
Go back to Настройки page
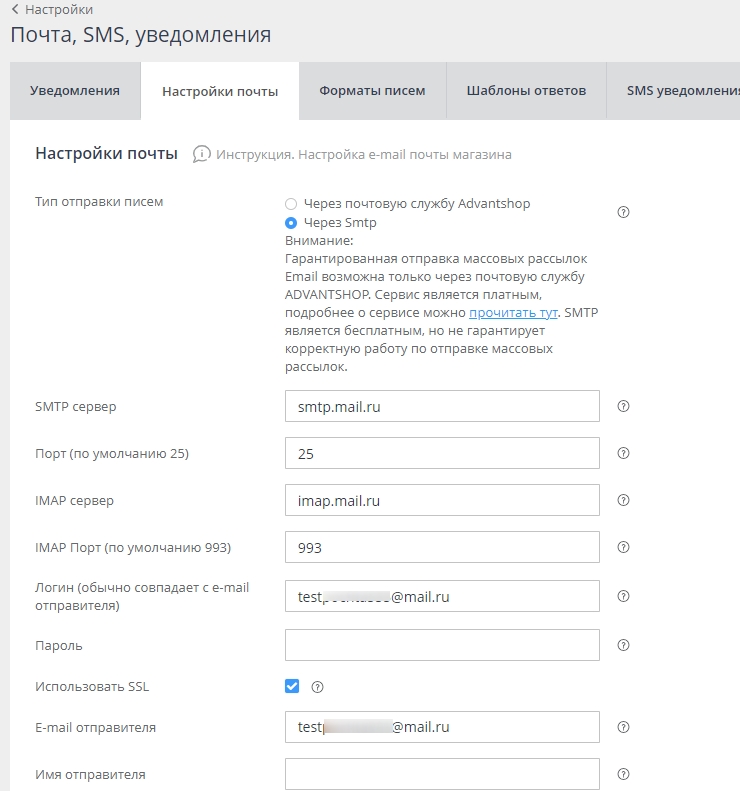pyautogui.click(x=58, y=10)
